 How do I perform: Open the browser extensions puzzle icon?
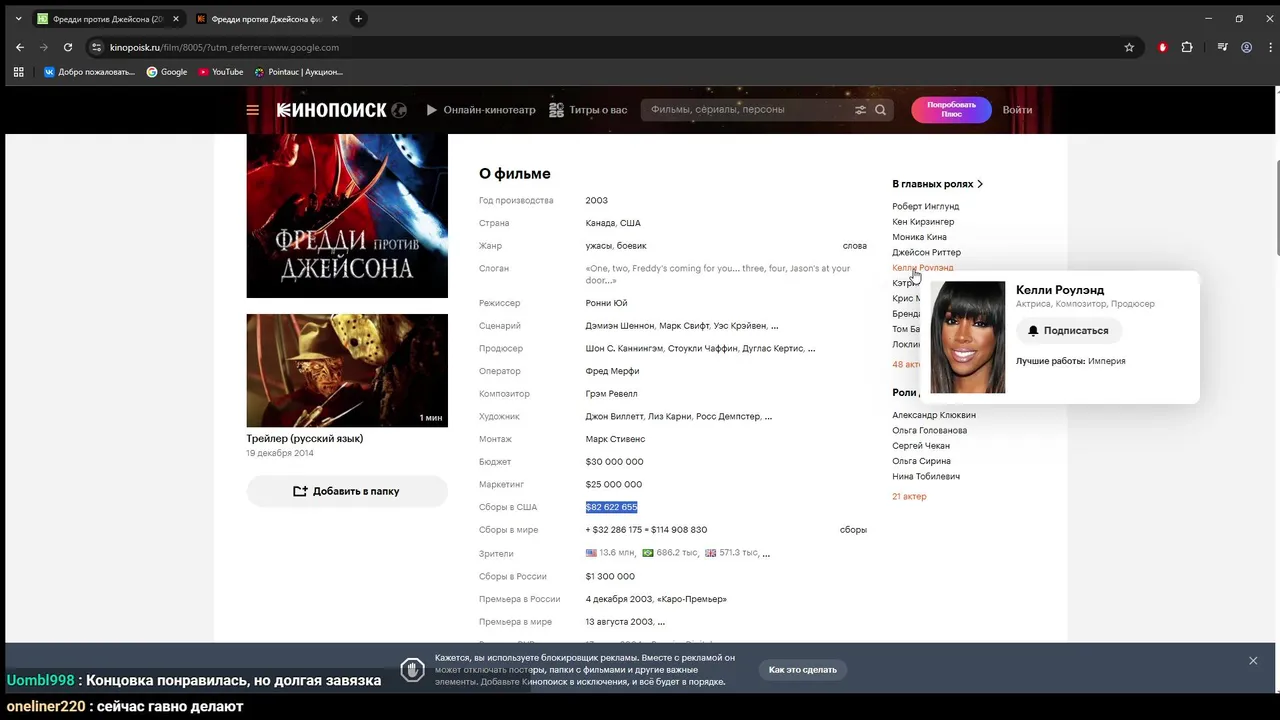[x=1187, y=47]
